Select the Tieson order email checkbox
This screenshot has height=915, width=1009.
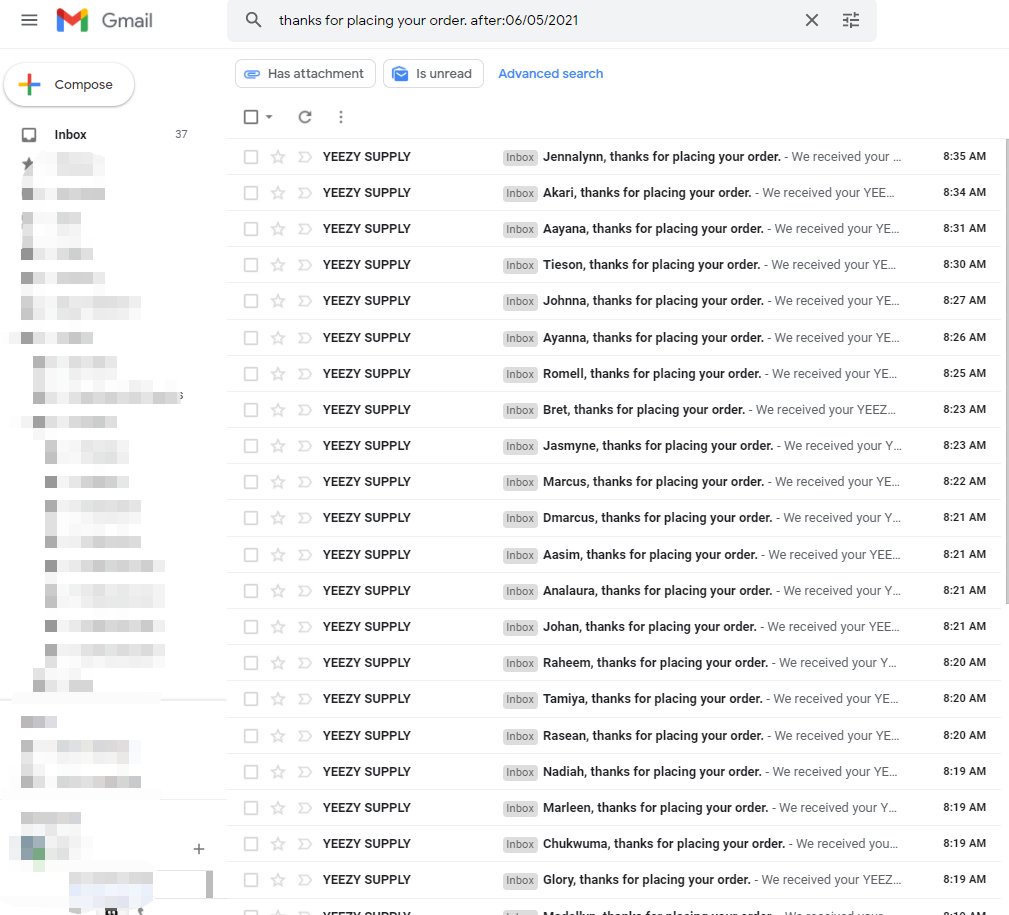(x=251, y=265)
